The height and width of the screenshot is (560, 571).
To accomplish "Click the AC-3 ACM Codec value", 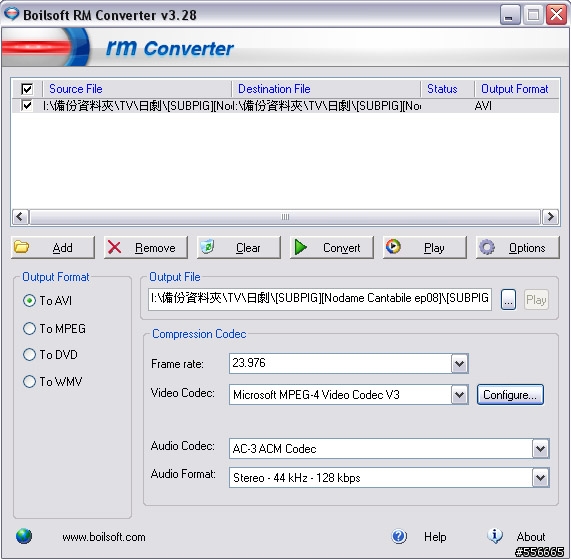I will click(x=274, y=449).
